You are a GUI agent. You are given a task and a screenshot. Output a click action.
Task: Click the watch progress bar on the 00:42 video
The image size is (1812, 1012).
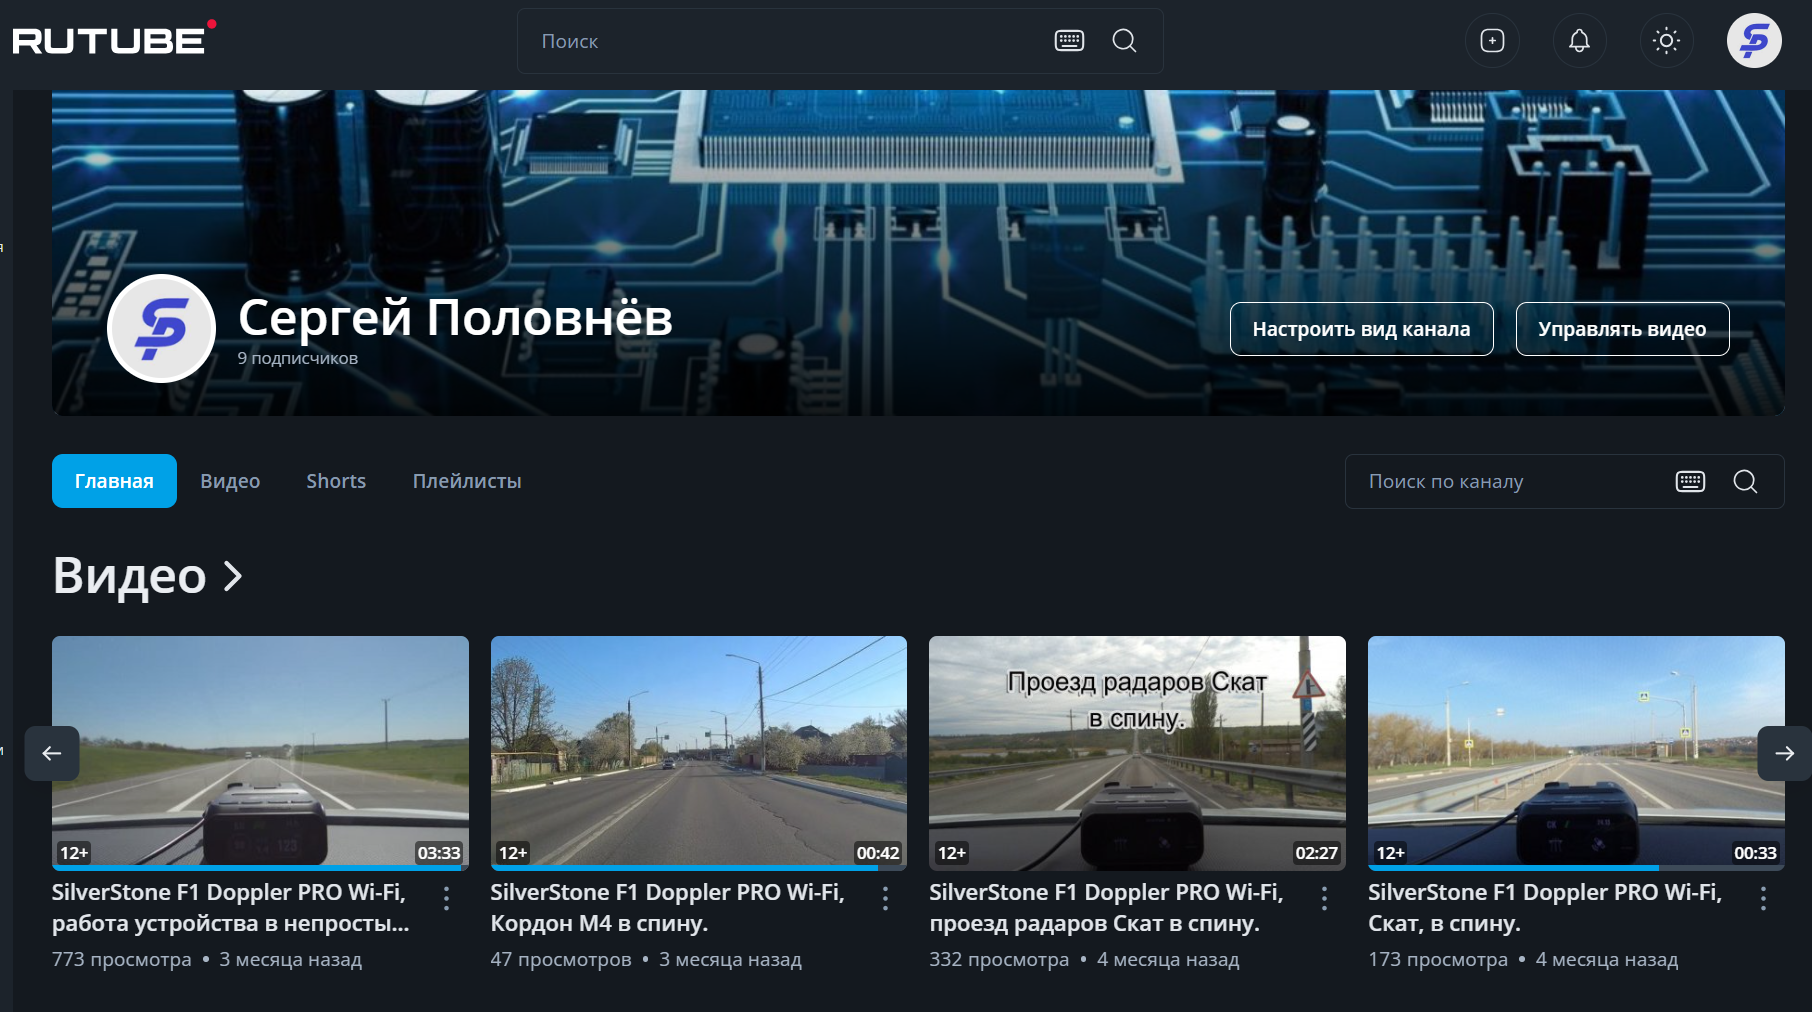coord(699,867)
